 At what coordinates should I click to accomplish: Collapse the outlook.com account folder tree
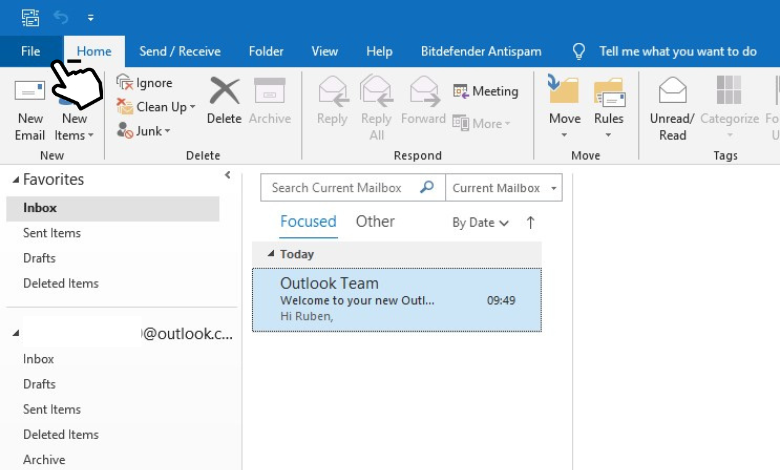(x=16, y=333)
